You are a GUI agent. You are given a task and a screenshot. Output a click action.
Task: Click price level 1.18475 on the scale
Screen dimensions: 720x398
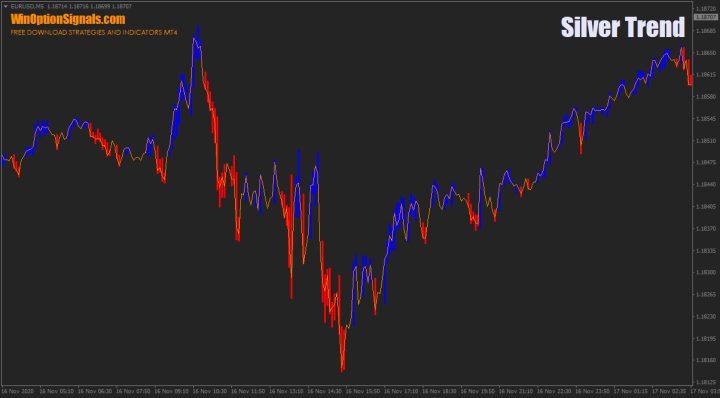pyautogui.click(x=706, y=163)
